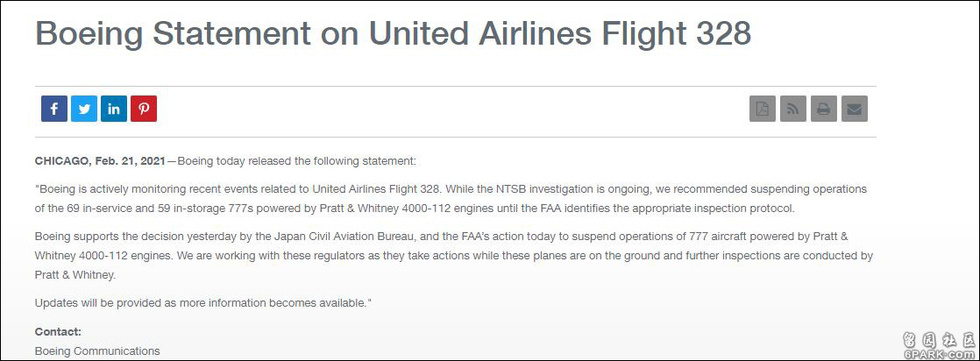Print the statement using printer icon
Viewport: 980px width, 361px height.
point(824,109)
